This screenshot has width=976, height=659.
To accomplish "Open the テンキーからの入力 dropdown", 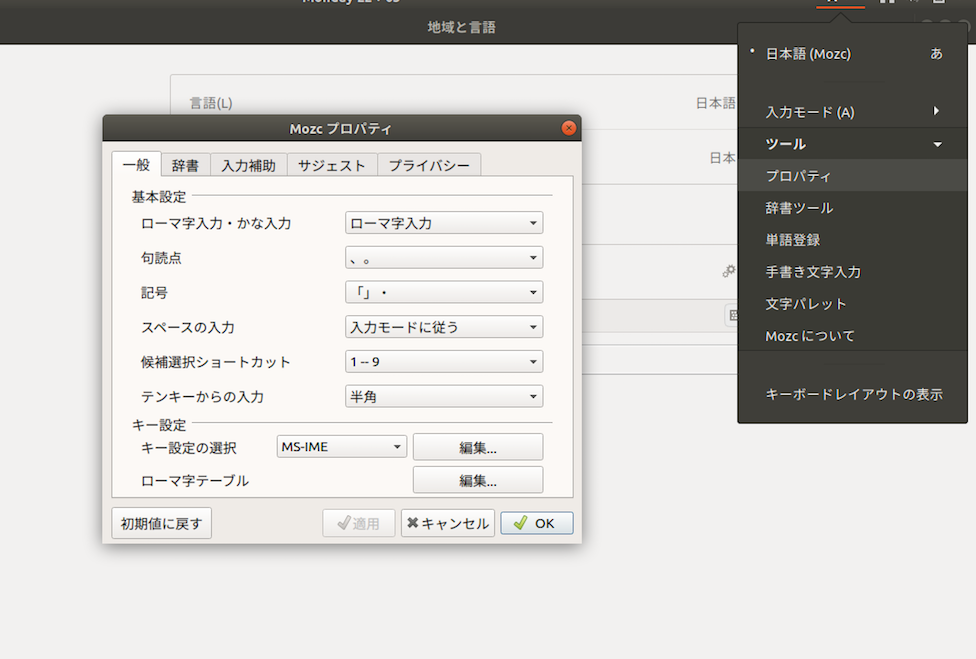I will tap(444, 396).
